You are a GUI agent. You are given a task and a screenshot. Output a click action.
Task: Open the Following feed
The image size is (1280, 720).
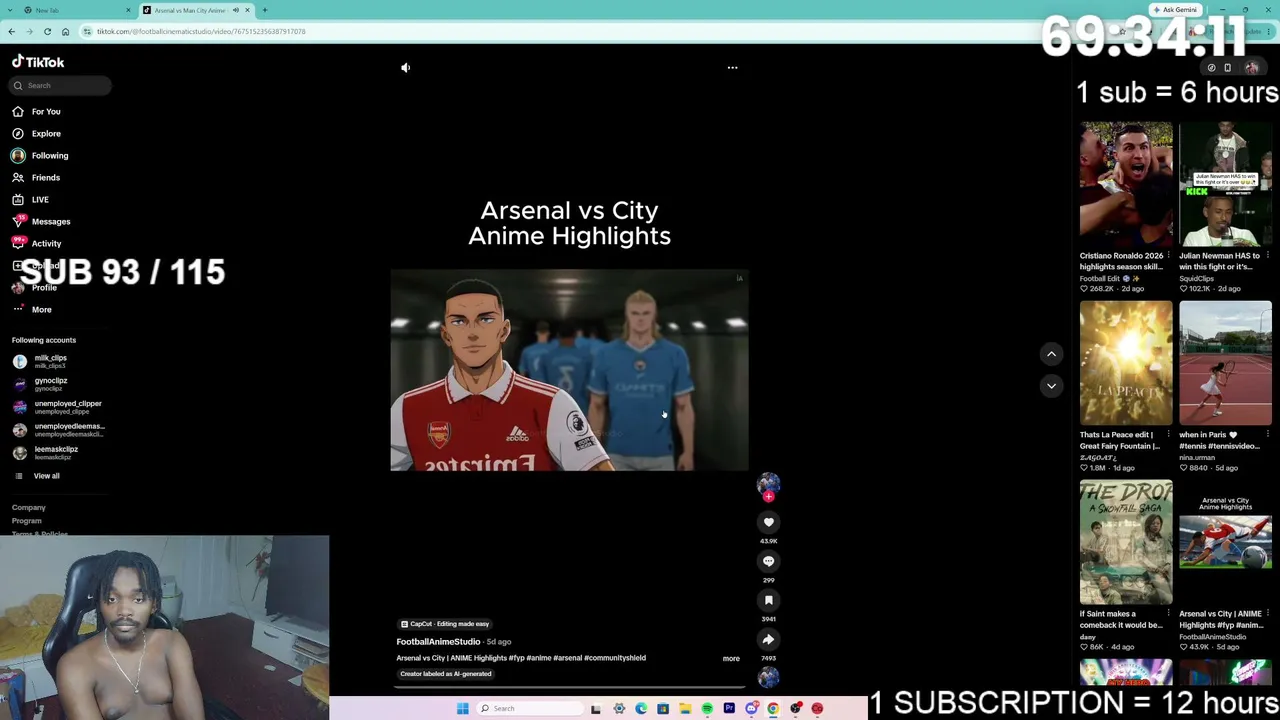pos(41,156)
